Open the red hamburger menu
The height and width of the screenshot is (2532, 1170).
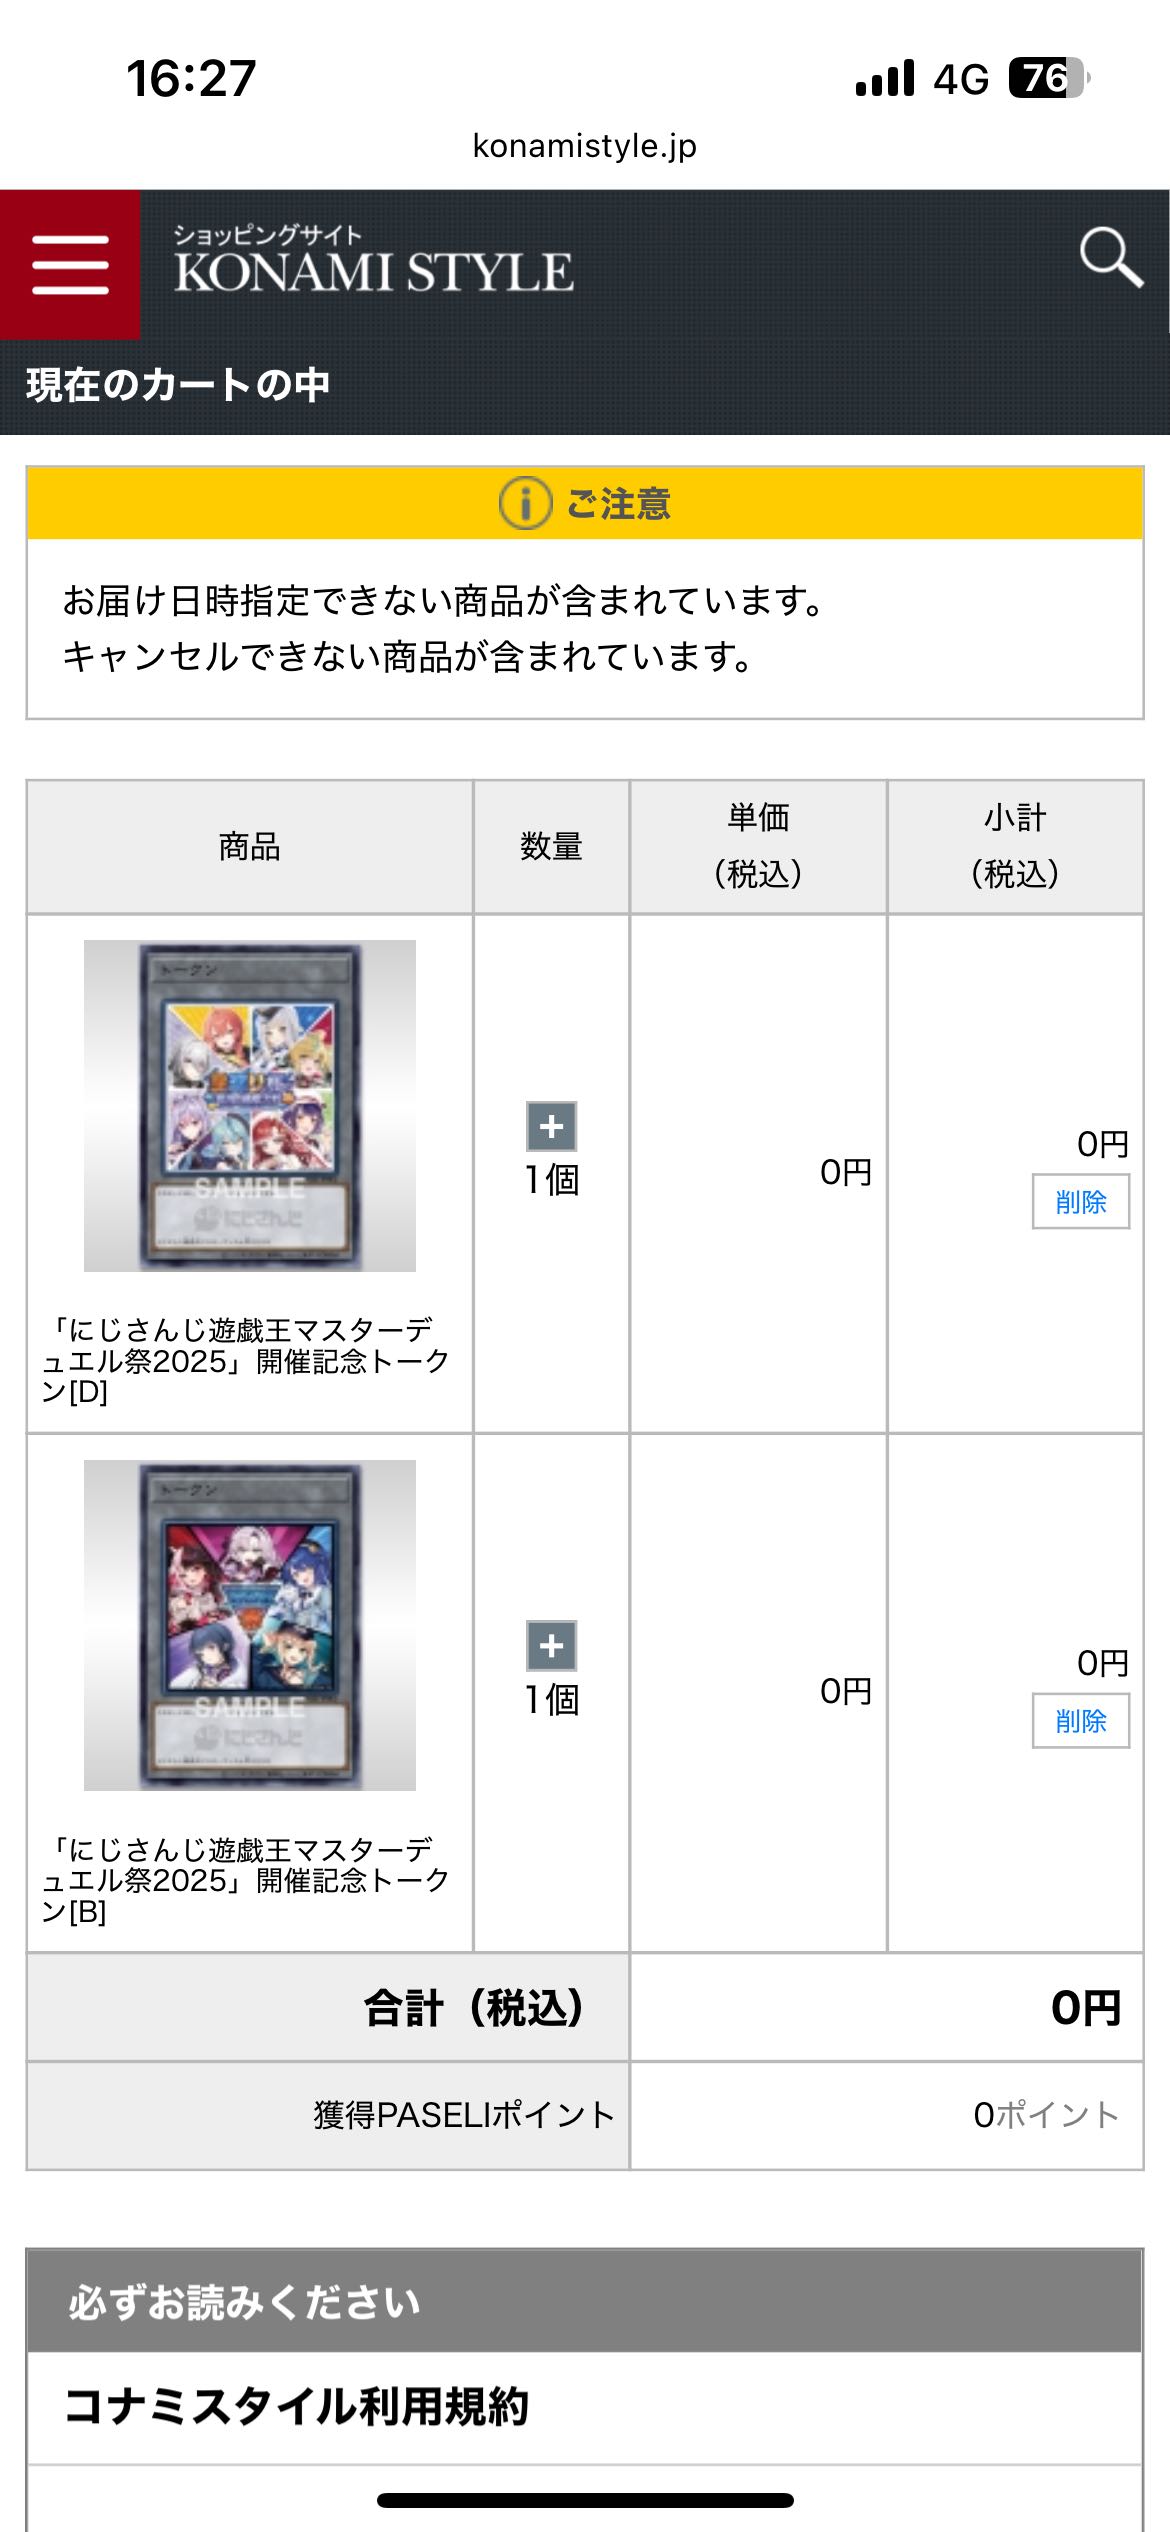click(70, 265)
